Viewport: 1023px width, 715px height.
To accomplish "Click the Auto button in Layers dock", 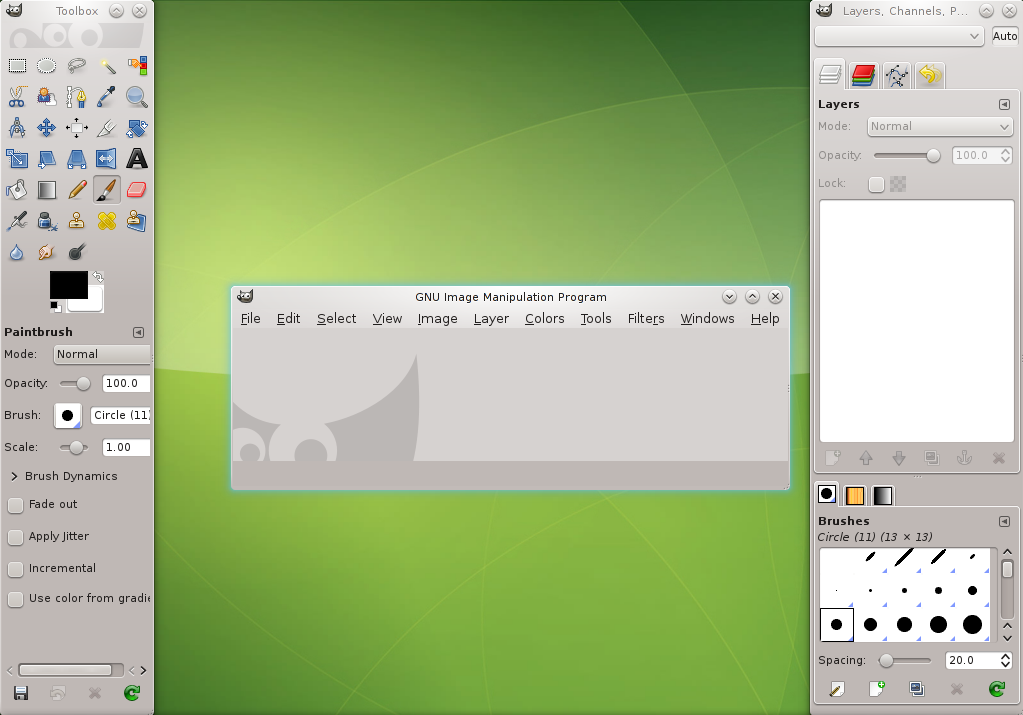I will (x=1005, y=36).
